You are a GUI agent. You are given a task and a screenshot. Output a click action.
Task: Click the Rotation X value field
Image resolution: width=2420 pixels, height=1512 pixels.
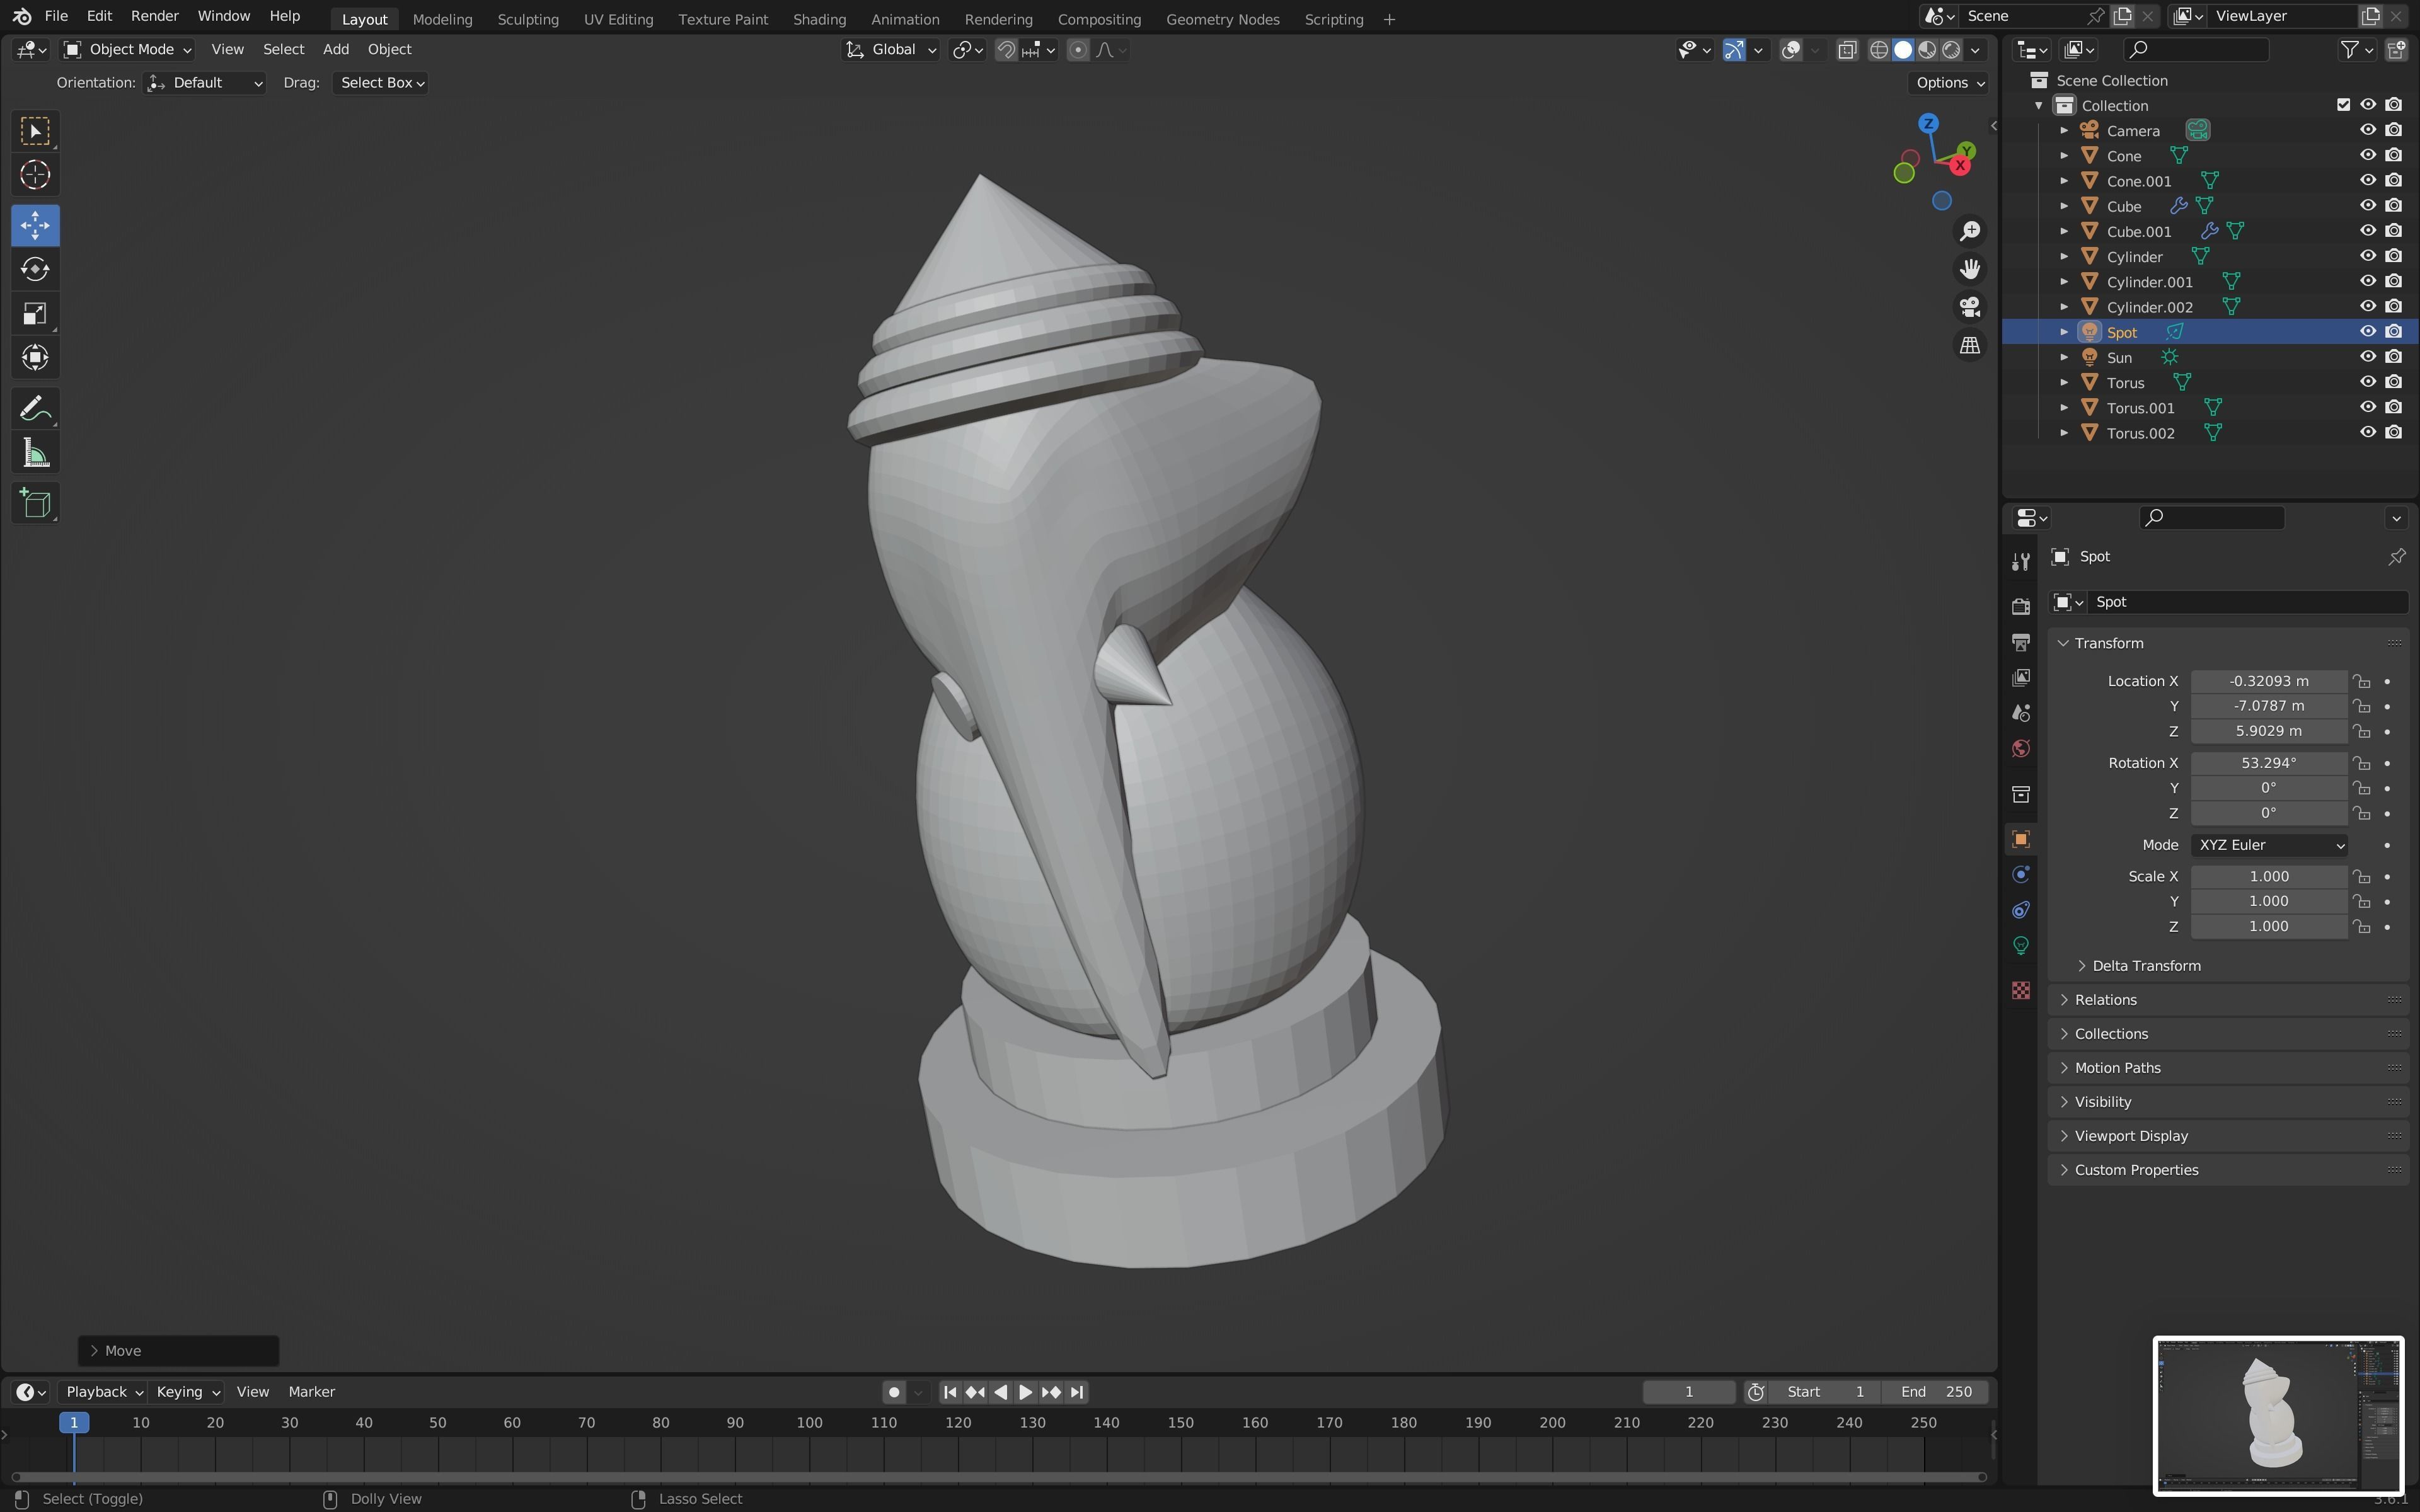2268,763
